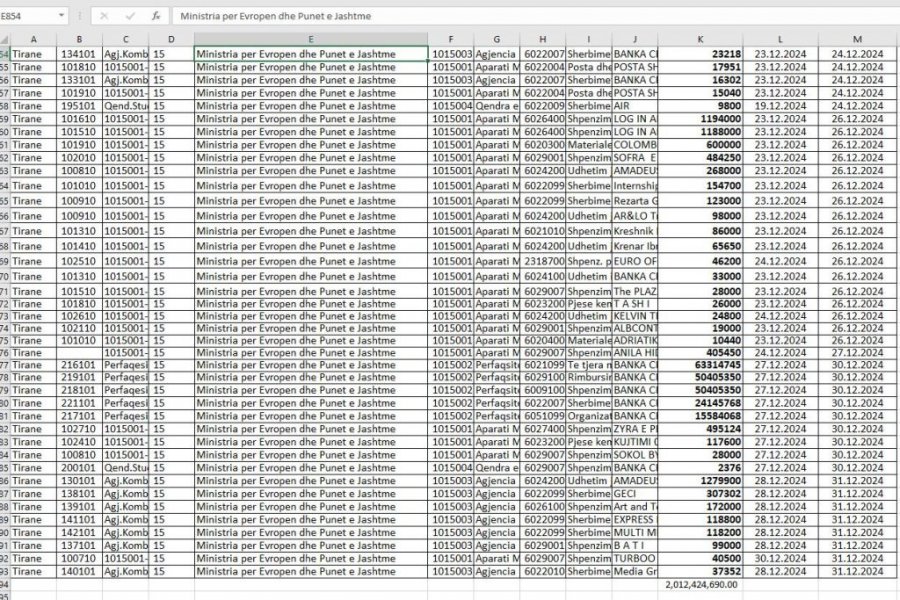Open the Name Box dropdown arrow
Image resolution: width=900 pixels, height=600 pixels.
coord(62,17)
